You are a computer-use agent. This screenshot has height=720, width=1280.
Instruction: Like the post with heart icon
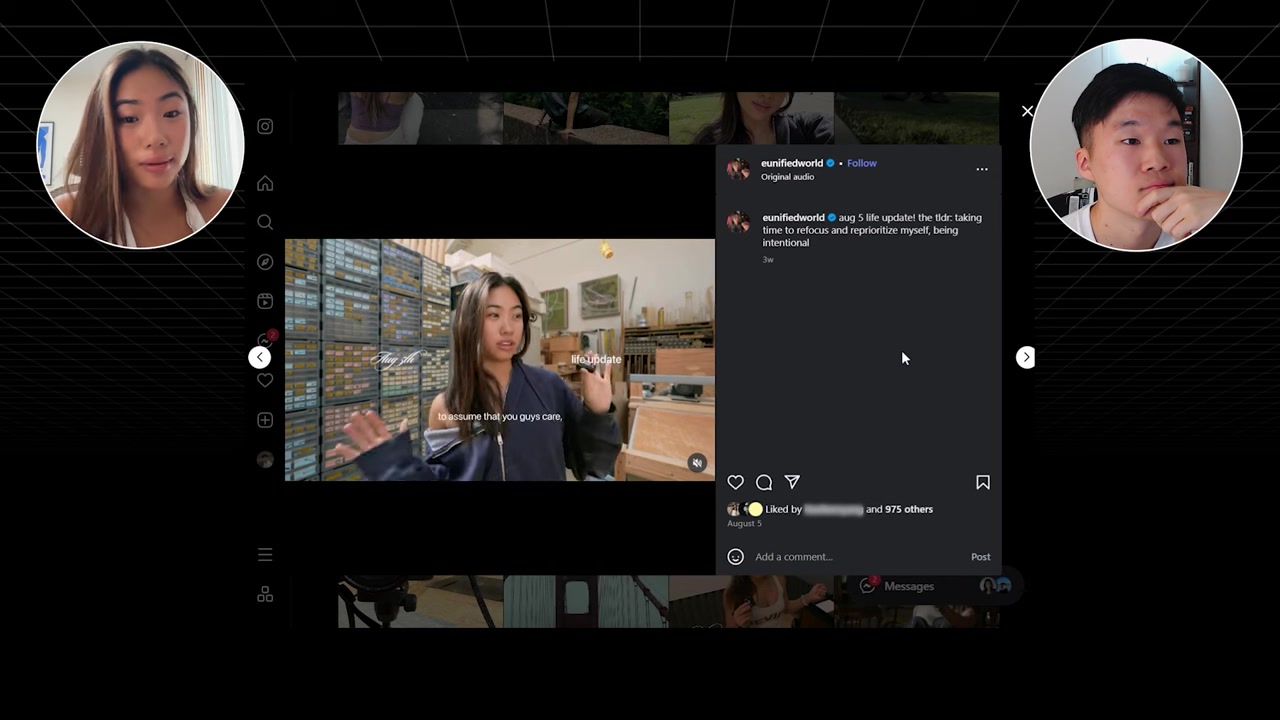[736, 482]
